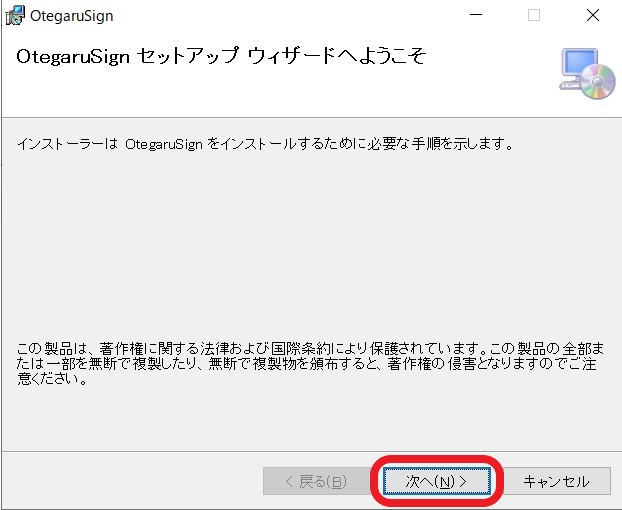Image resolution: width=622 pixels, height=510 pixels.
Task: Open the installer icon system menu
Action: [x=14, y=15]
